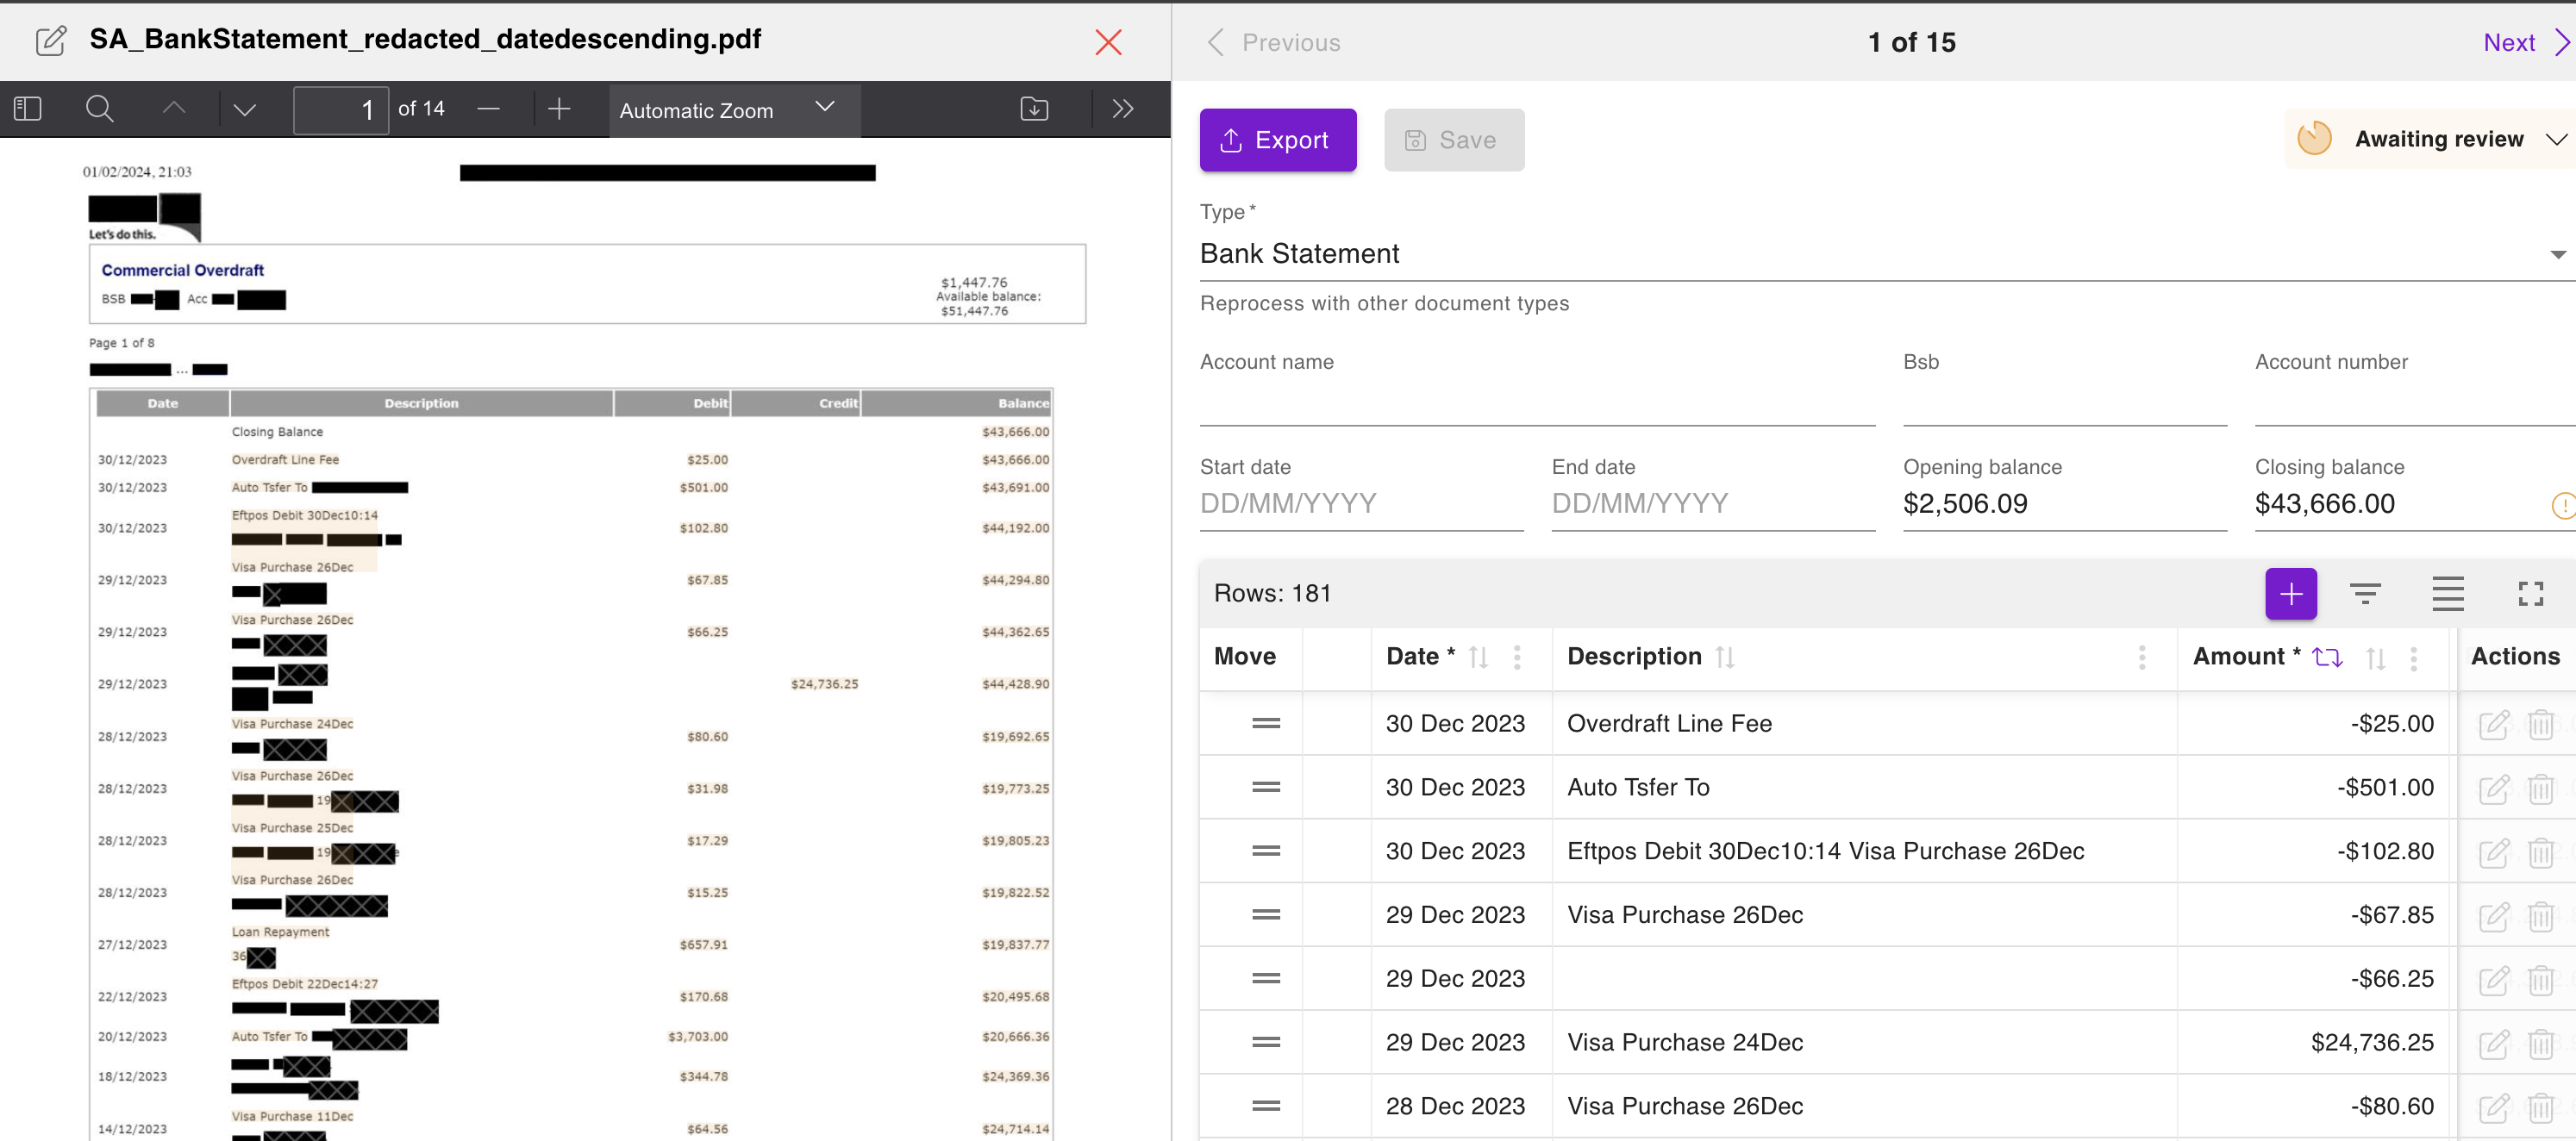This screenshot has width=2576, height=1141.
Task: Edit the Overdraft Line Fee row
Action: click(x=2494, y=724)
